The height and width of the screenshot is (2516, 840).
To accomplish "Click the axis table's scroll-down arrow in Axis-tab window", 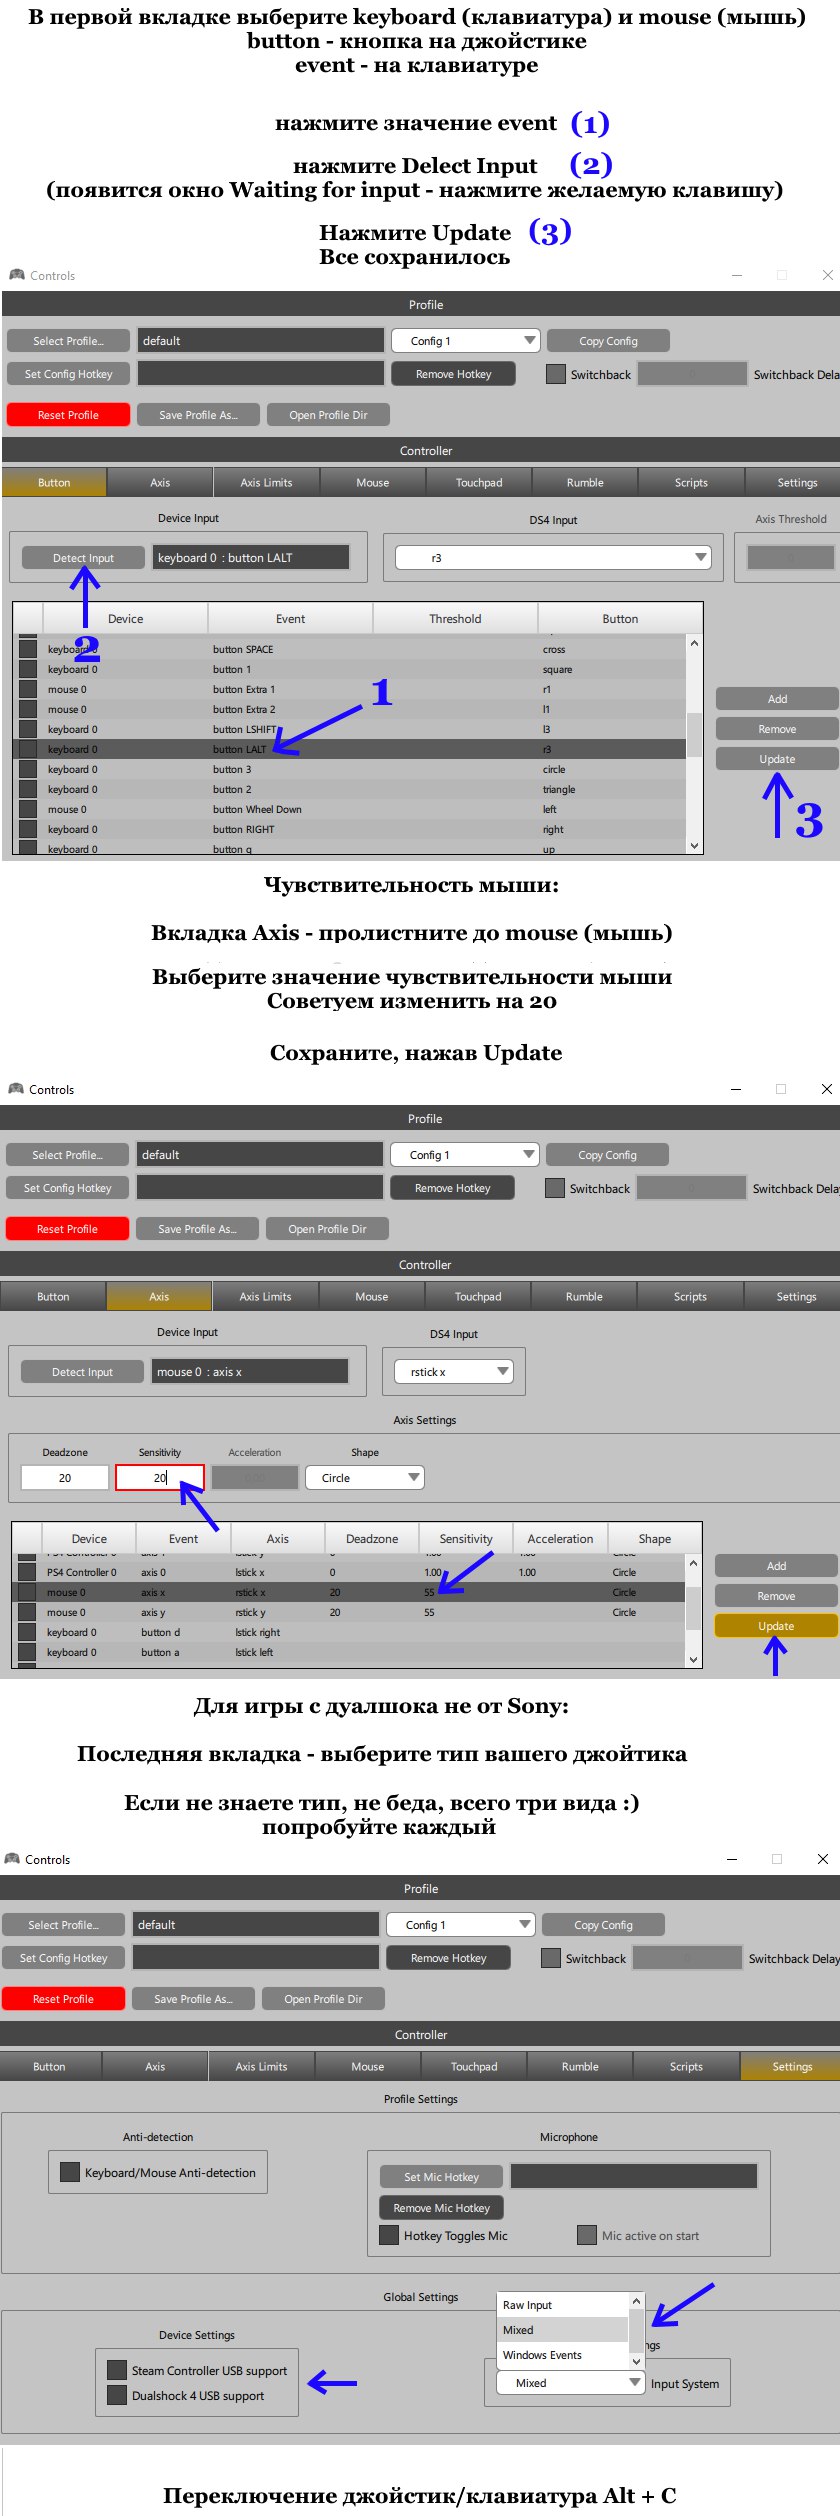I will tap(693, 1659).
